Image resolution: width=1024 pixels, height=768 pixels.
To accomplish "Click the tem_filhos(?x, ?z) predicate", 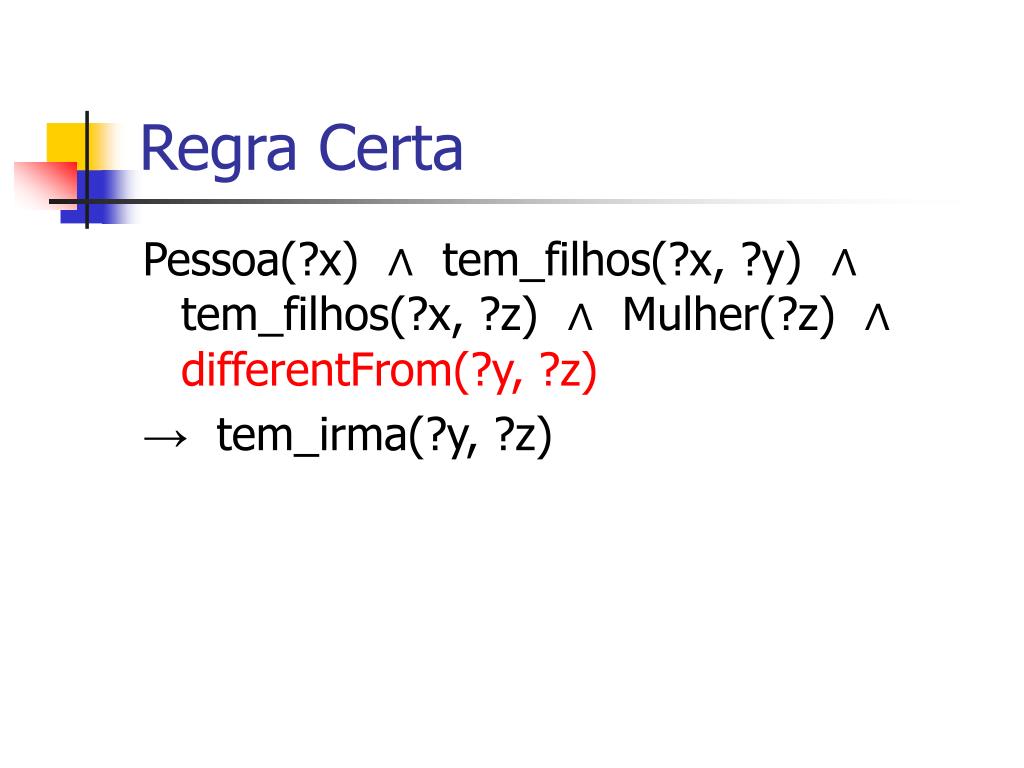I will click(359, 316).
